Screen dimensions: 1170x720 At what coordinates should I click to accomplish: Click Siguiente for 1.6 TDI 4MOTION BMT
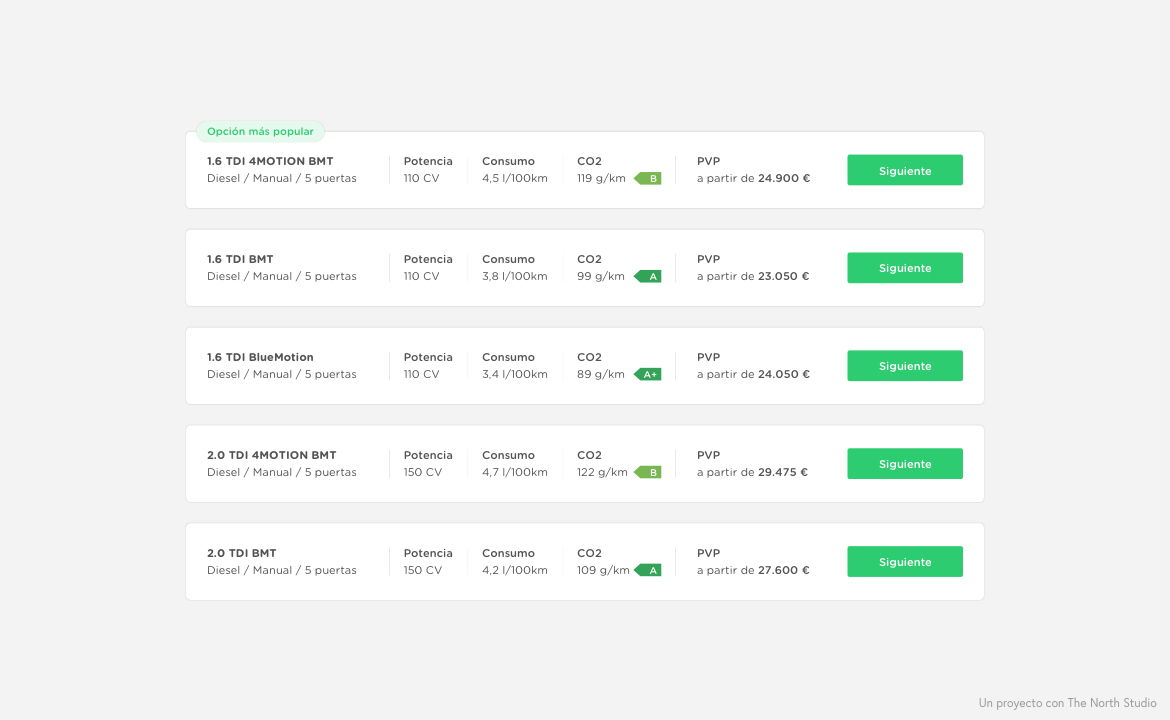point(904,170)
